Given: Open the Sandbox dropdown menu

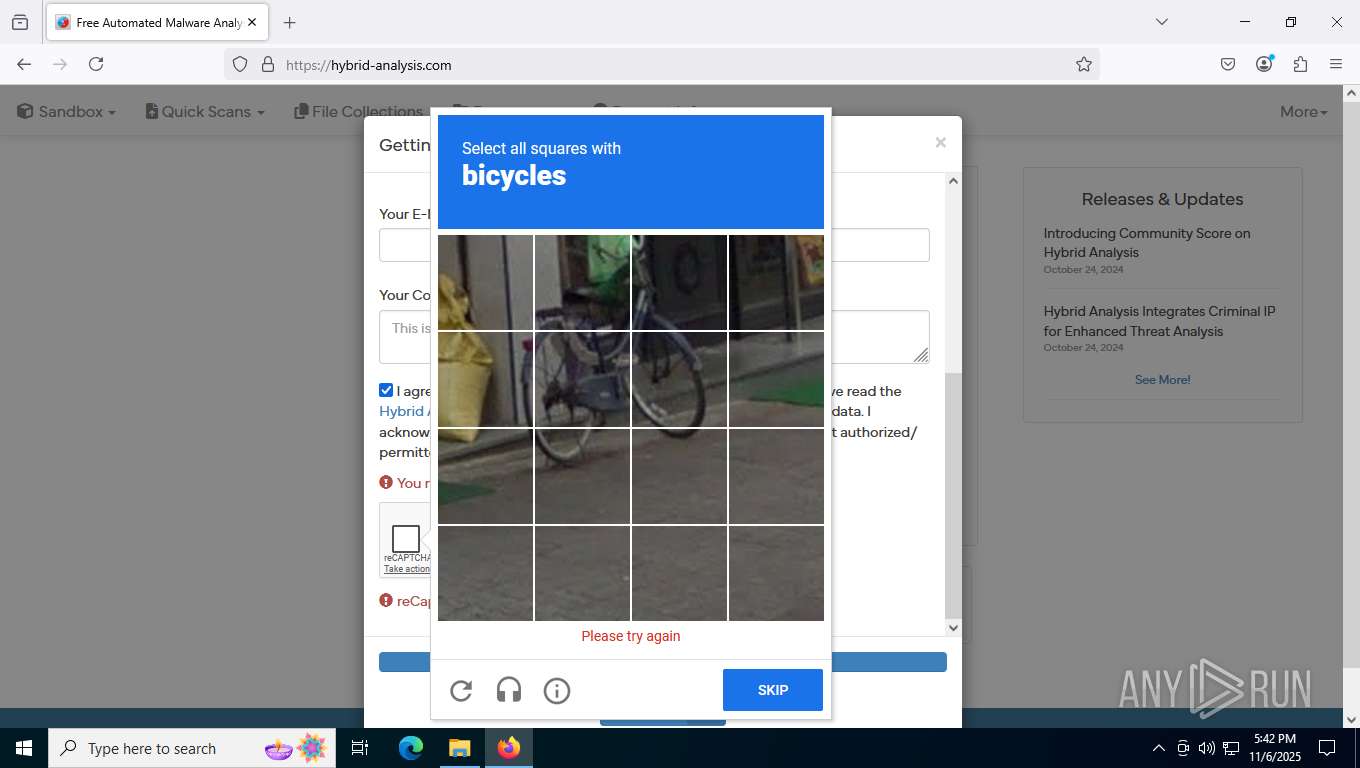Looking at the screenshot, I should click(66, 112).
